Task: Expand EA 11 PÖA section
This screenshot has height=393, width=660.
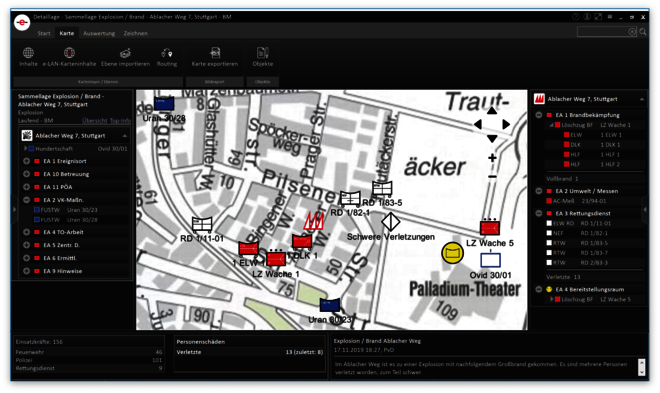Action: coord(26,187)
